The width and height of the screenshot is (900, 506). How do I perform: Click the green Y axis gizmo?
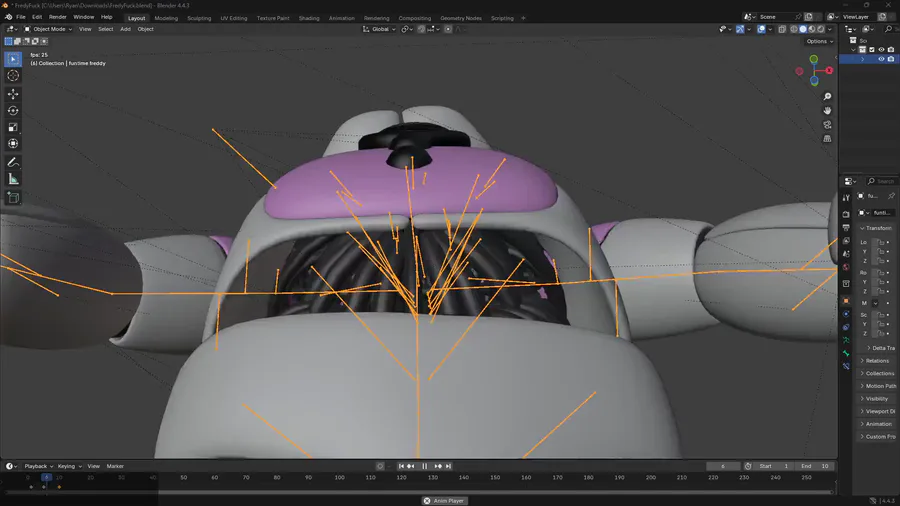[813, 59]
